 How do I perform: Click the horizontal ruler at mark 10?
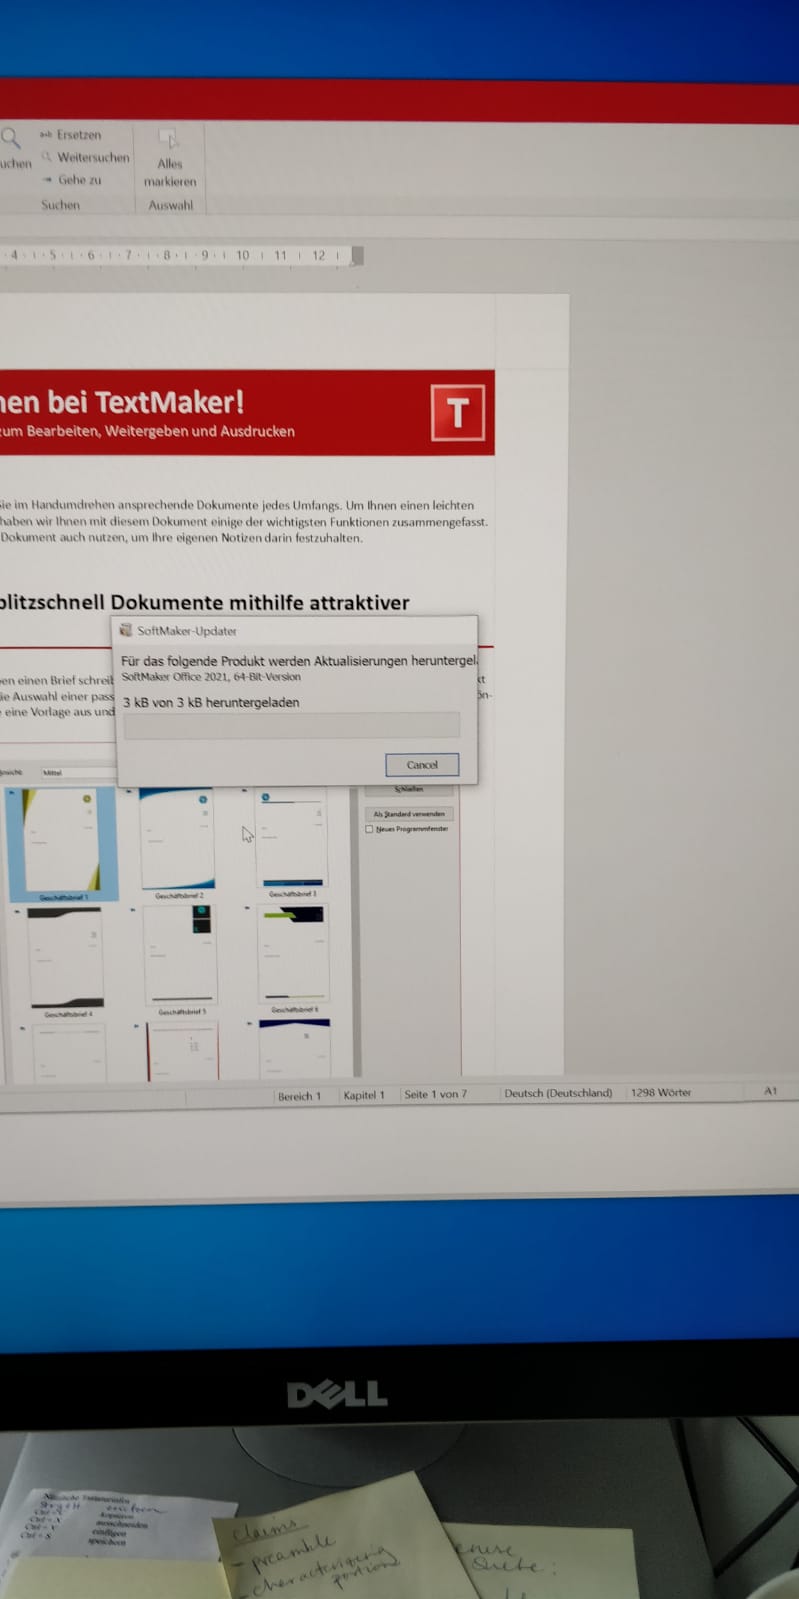tap(243, 256)
